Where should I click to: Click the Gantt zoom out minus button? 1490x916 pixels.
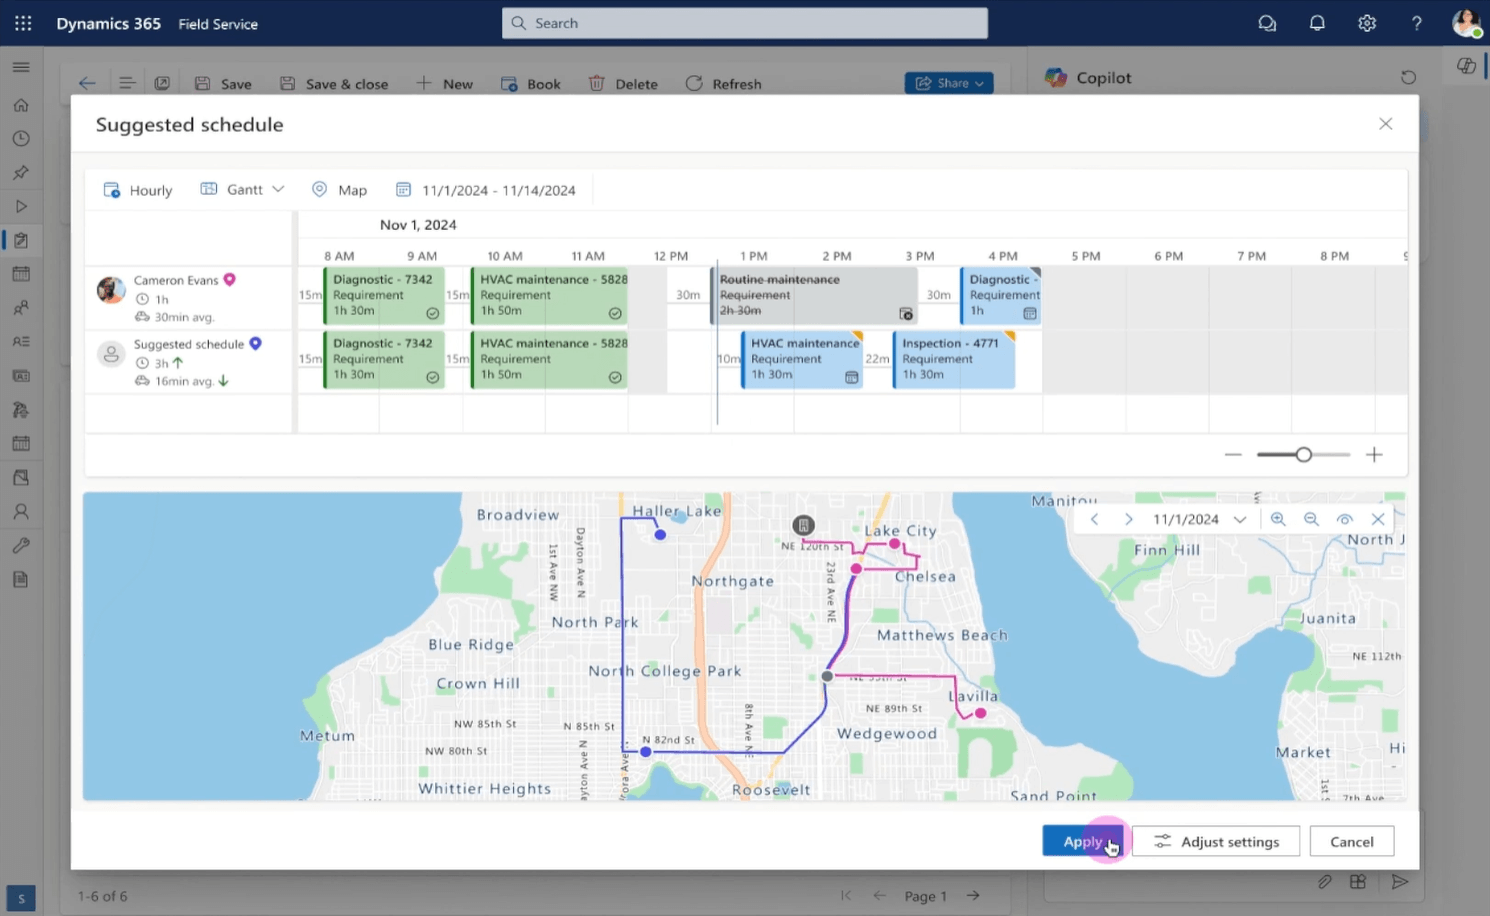[1233, 455]
